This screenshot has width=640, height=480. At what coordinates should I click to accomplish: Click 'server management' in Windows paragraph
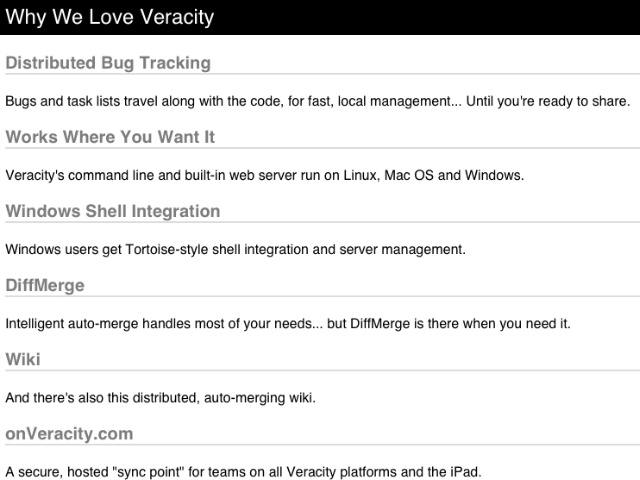(406, 249)
